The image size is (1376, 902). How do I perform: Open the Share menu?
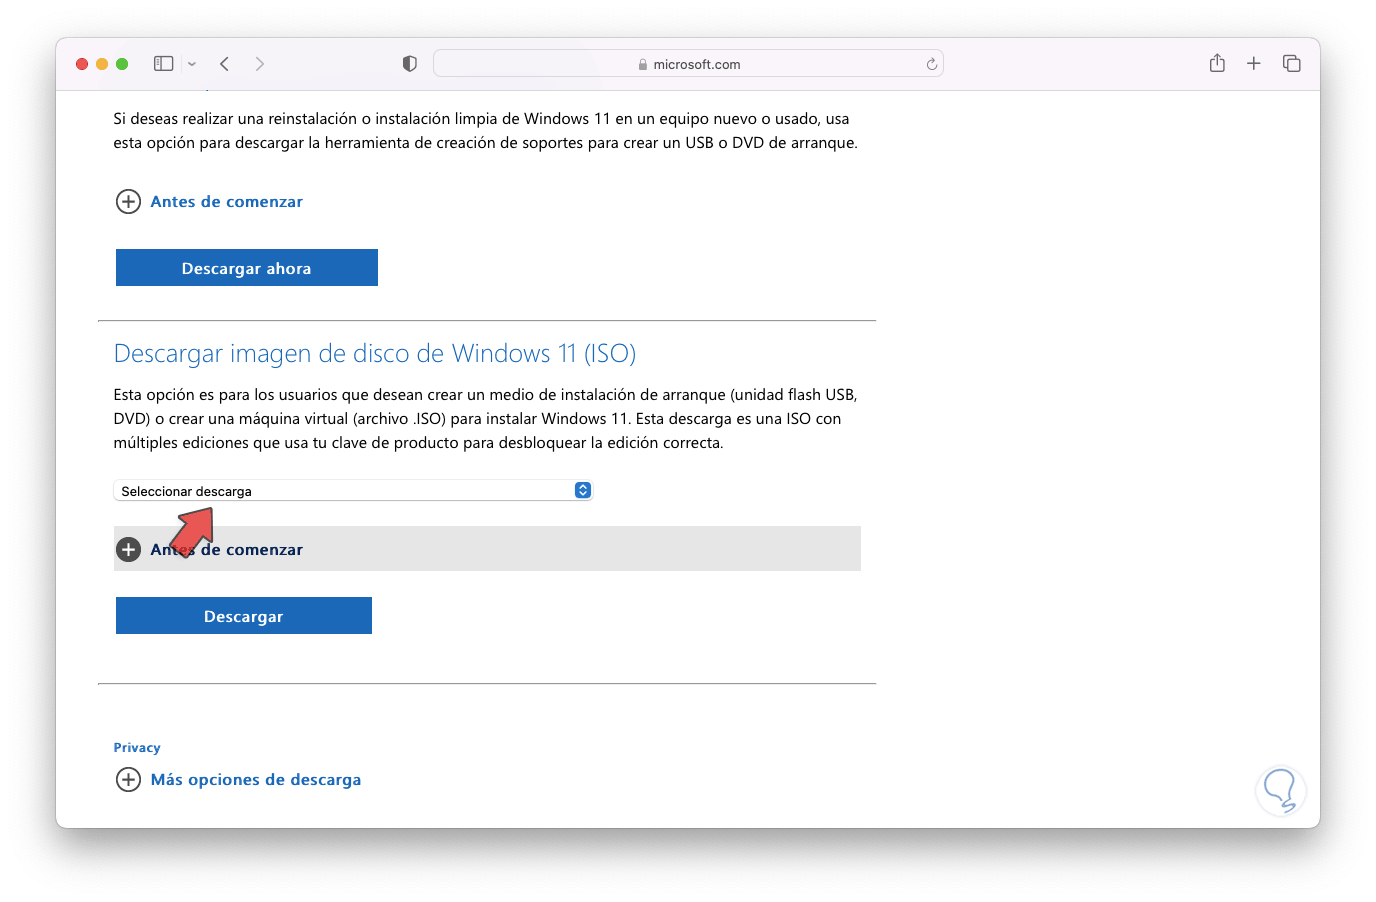pos(1217,63)
